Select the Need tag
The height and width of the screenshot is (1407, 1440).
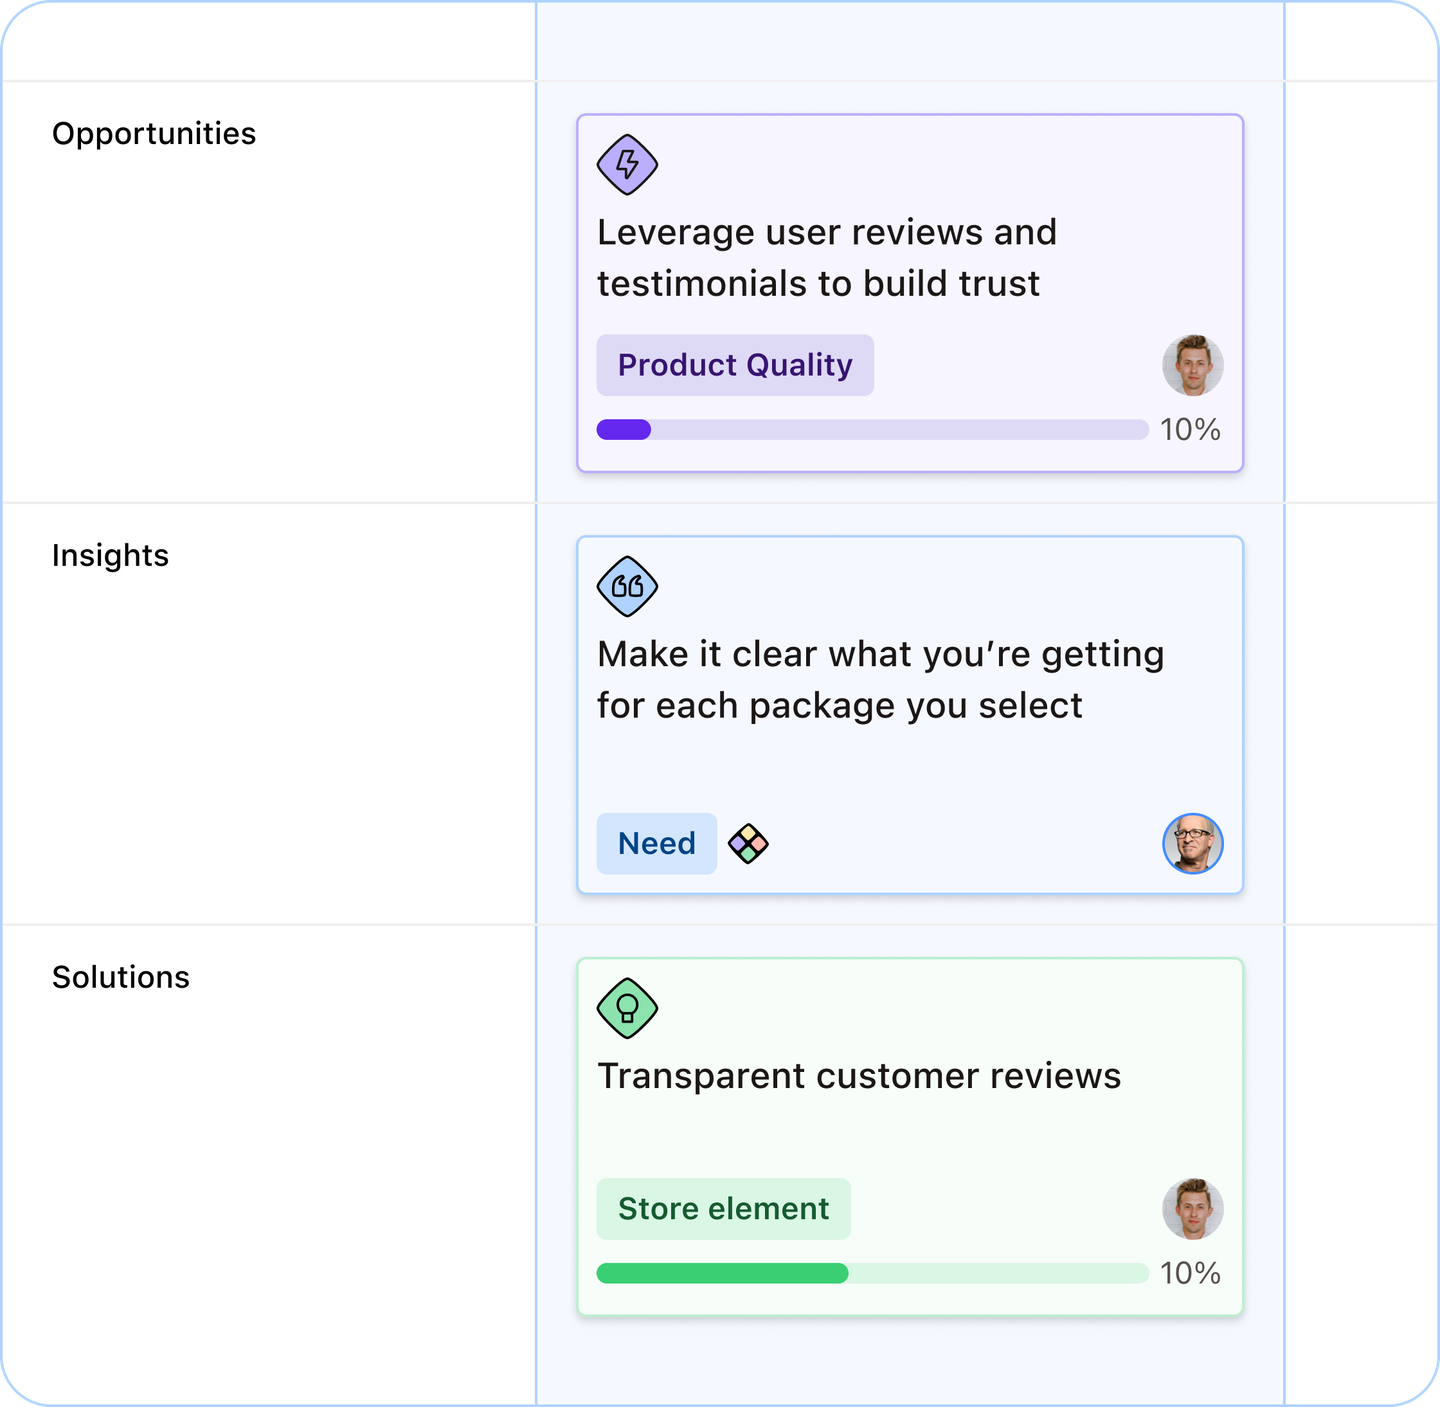(x=656, y=844)
